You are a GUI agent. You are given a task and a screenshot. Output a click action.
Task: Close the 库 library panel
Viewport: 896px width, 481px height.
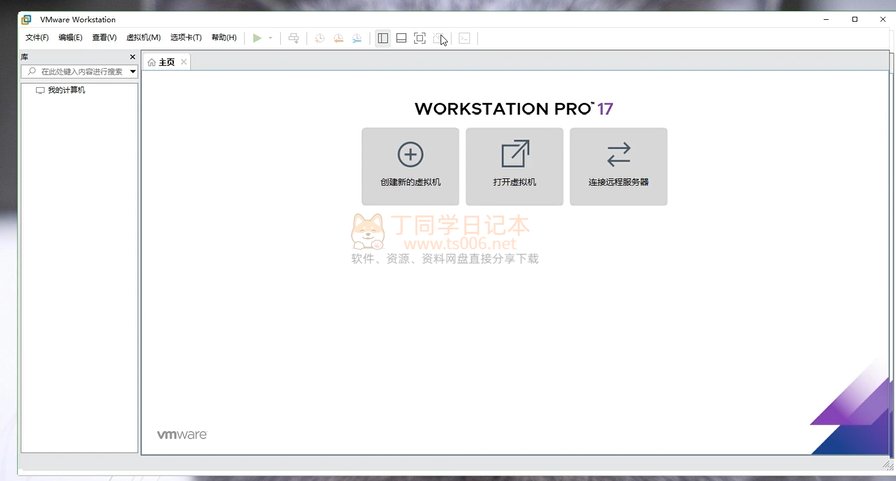point(133,57)
